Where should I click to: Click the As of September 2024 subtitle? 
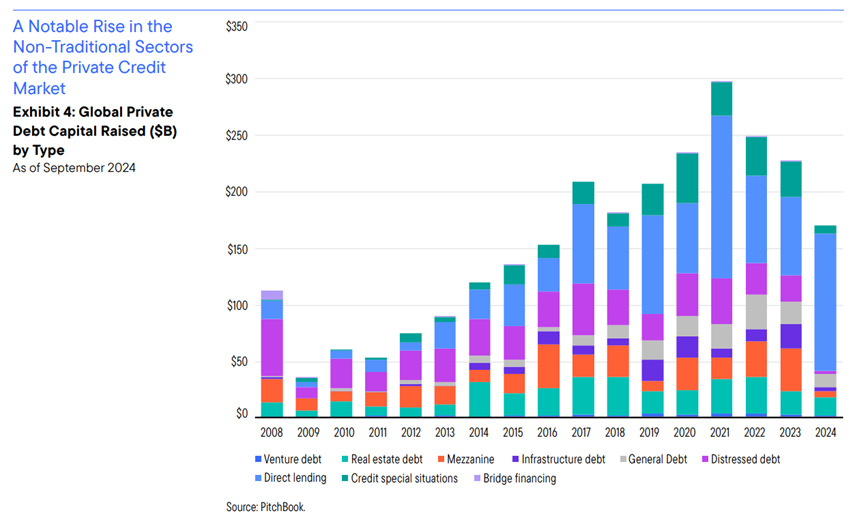coord(74,168)
